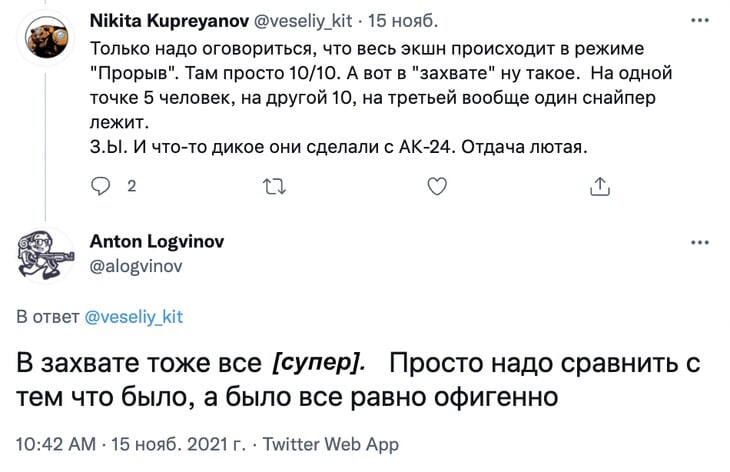Open the Anton Logvinov profile name

(x=157, y=241)
